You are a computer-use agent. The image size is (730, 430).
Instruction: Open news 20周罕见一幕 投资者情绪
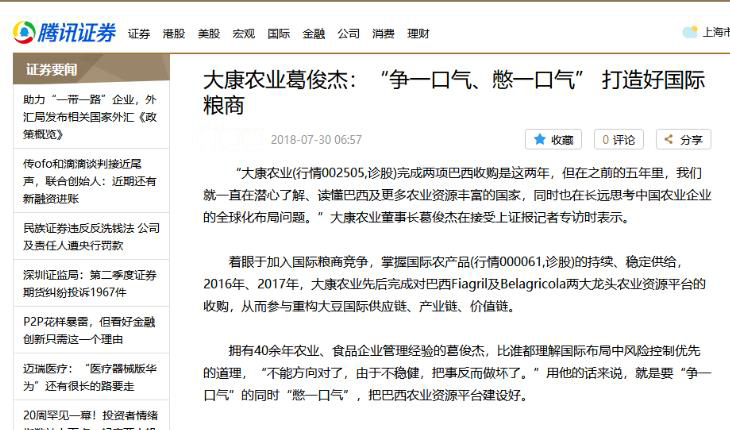click(x=91, y=419)
